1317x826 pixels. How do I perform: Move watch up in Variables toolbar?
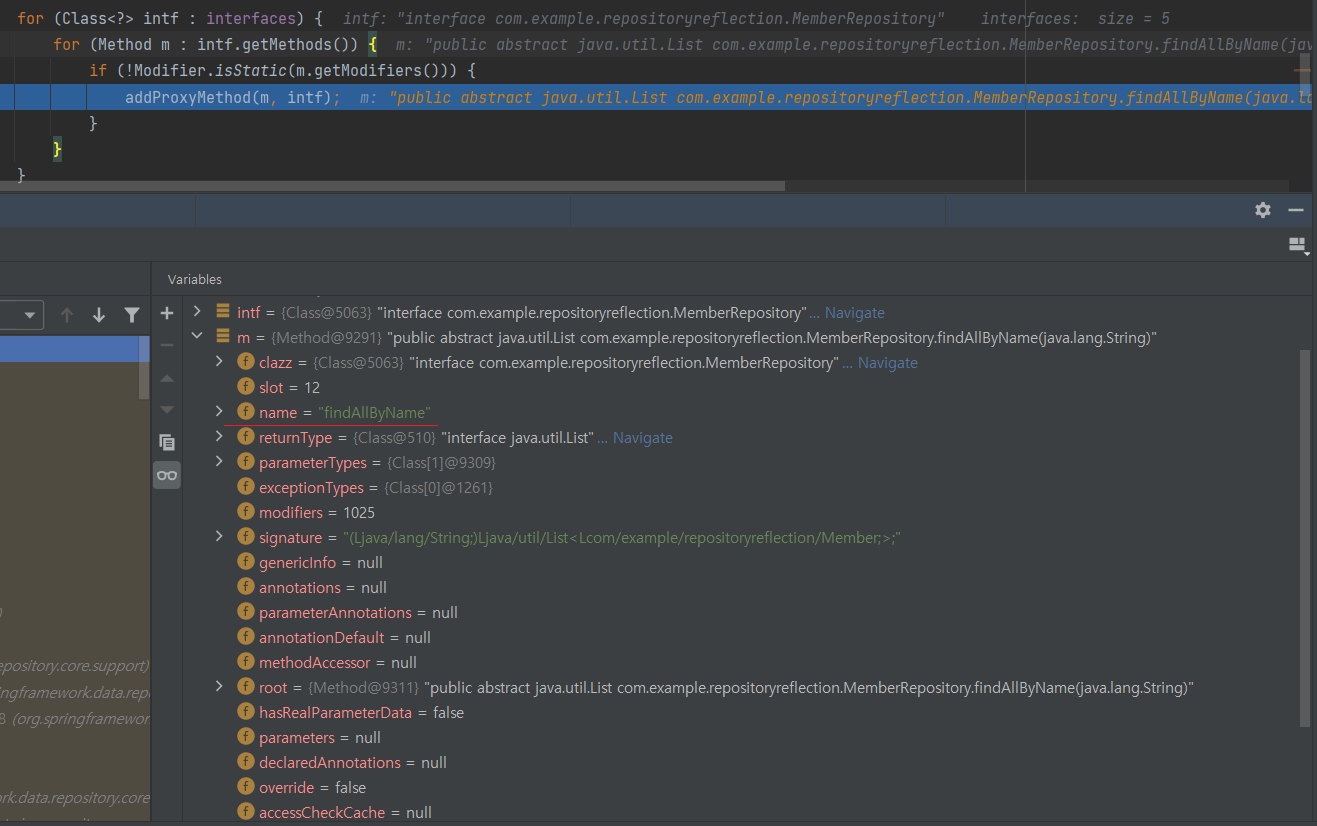tap(167, 377)
